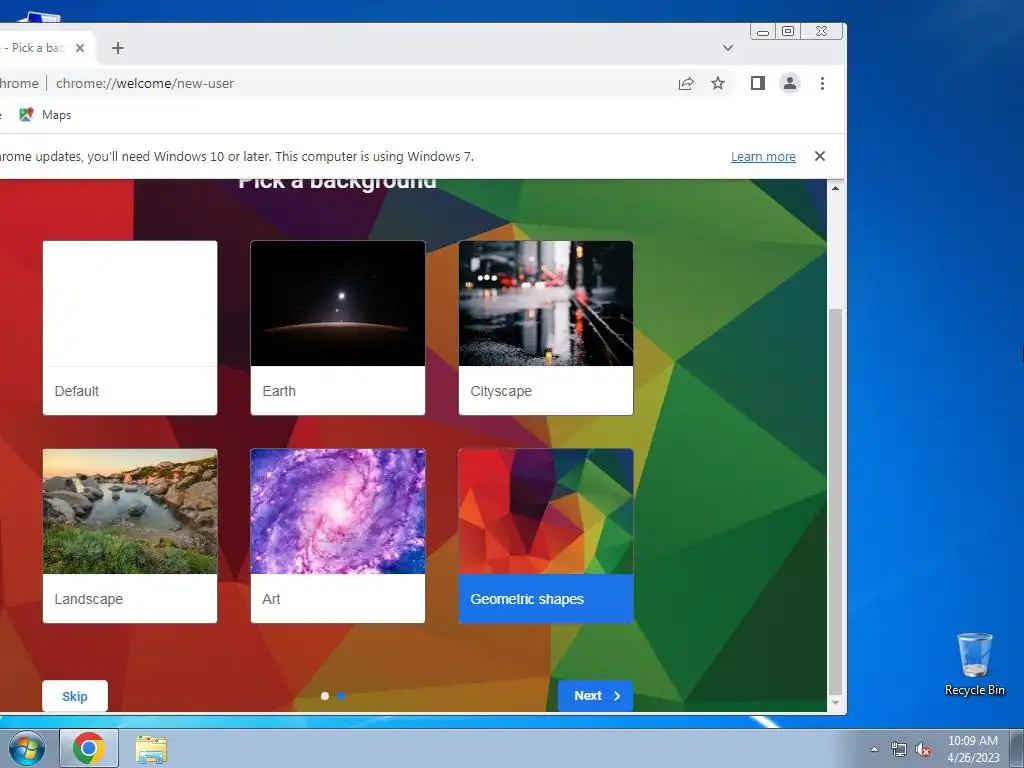Select the Art background card
1024x768 pixels.
(x=338, y=536)
